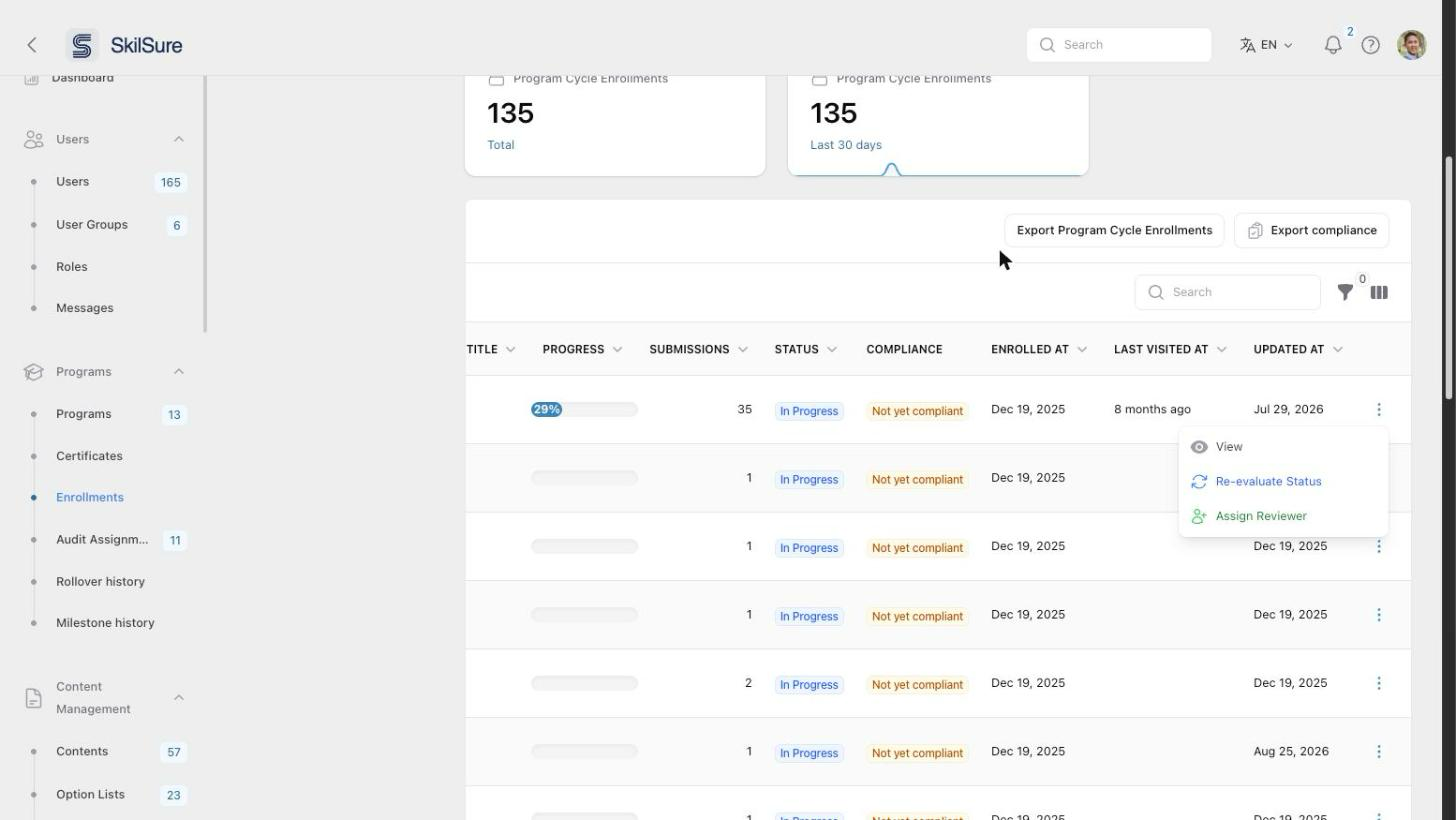Screen dimensions: 1456x820
Task: Open the help question mark icon
Action: click(x=1371, y=45)
